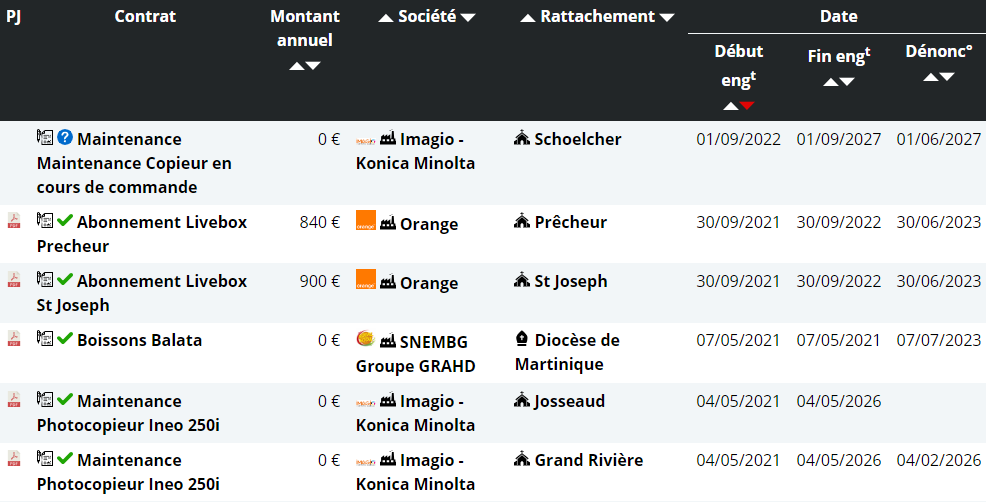Open Grand Rivière rattachement link
The image size is (986, 502).
(x=589, y=460)
